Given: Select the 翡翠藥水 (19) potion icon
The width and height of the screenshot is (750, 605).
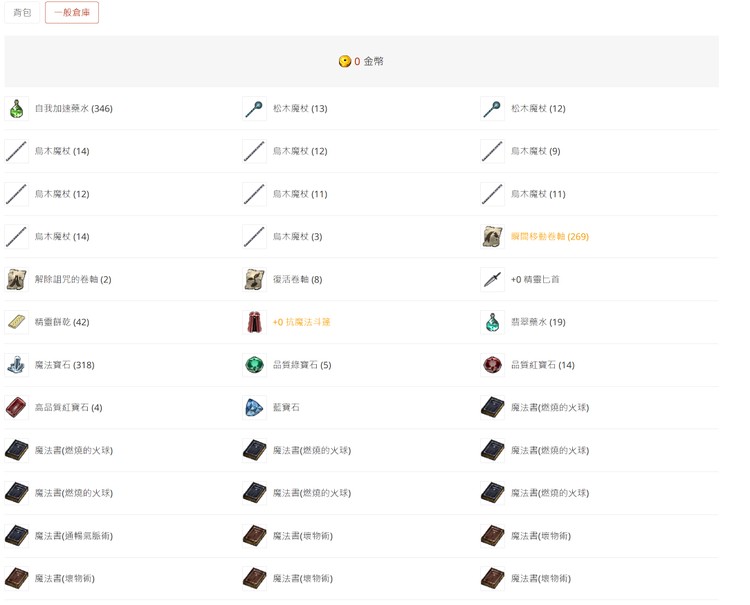Looking at the screenshot, I should click(493, 323).
